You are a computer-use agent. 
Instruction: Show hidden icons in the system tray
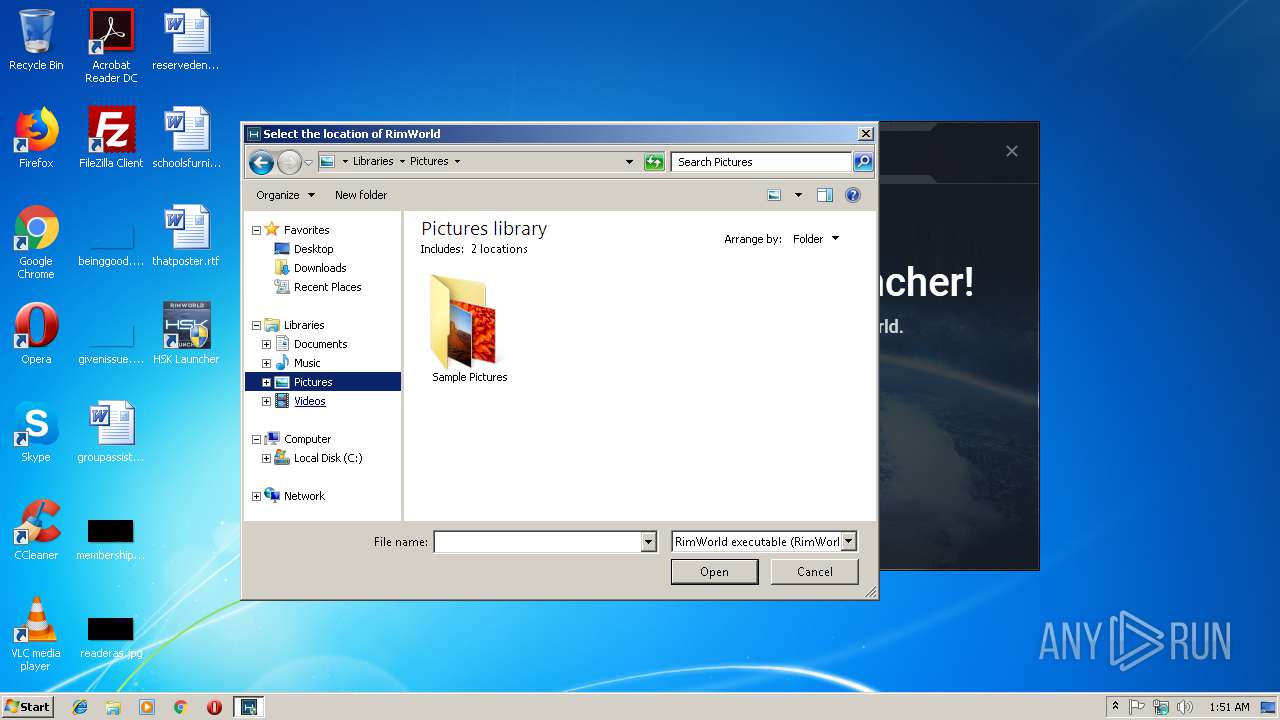click(x=1115, y=707)
